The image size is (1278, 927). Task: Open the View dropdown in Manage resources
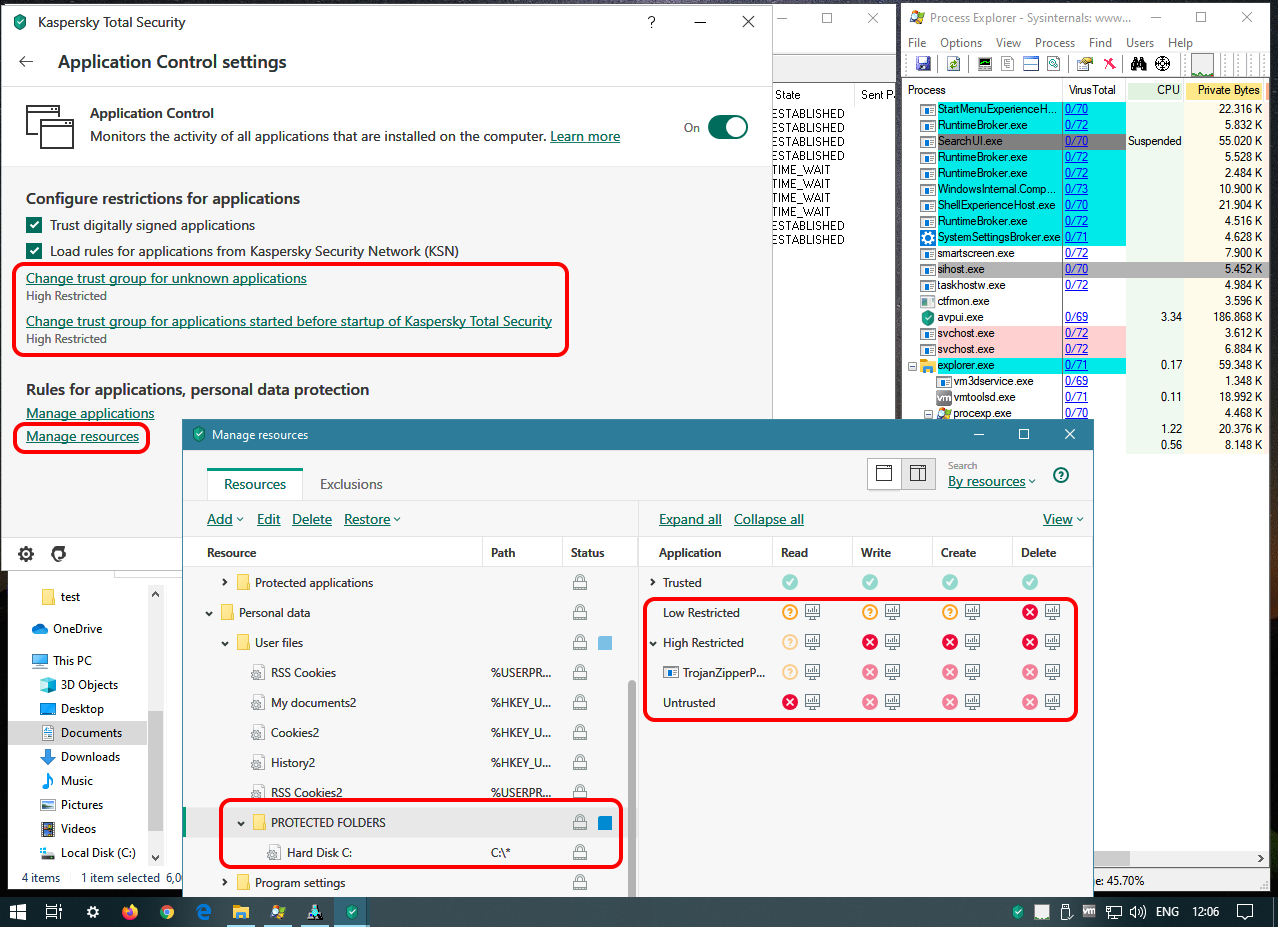1063,519
